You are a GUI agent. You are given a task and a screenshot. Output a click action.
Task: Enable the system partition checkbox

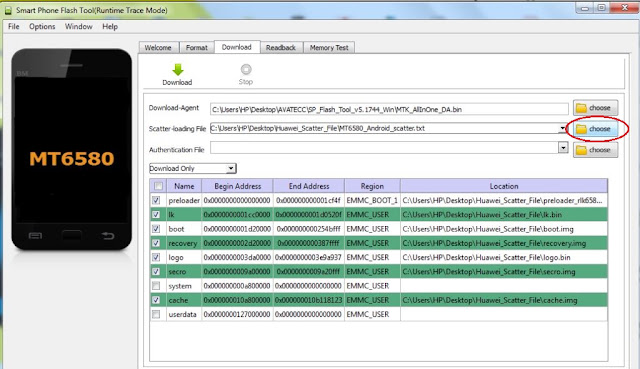(x=156, y=286)
